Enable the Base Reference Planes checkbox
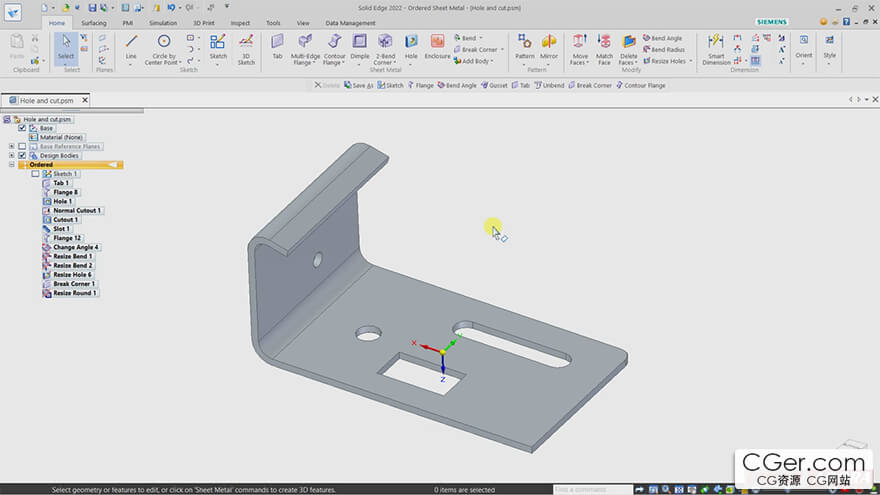Screen dimensions: 880x495 22,146
